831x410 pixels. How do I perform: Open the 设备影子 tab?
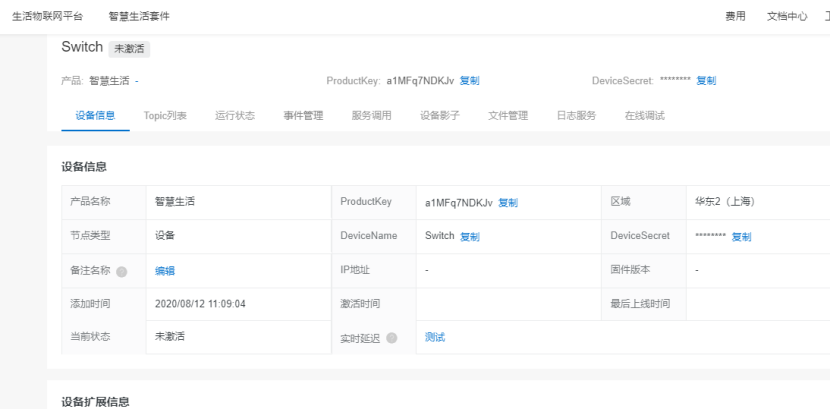point(440,115)
